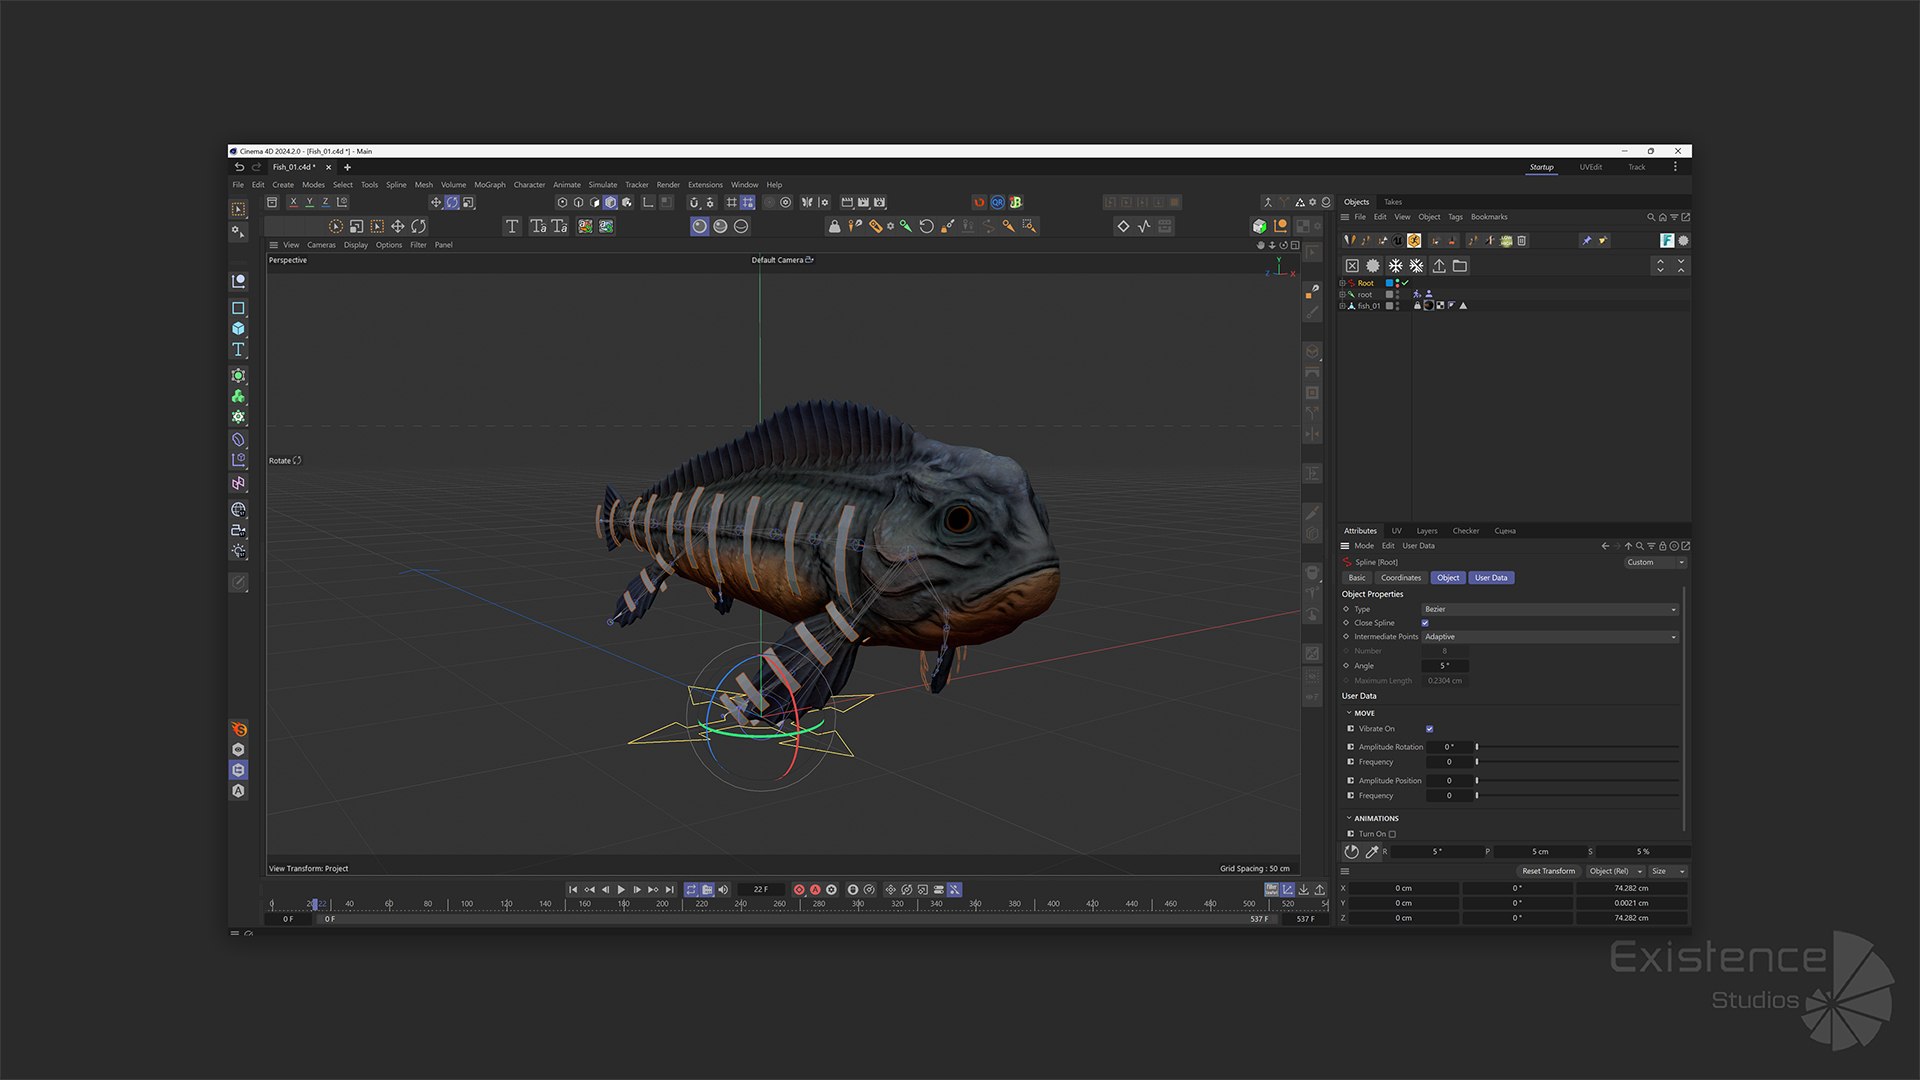The width and height of the screenshot is (1920, 1080).
Task: Click the folder icon in Objects panel
Action: pyautogui.click(x=1460, y=266)
